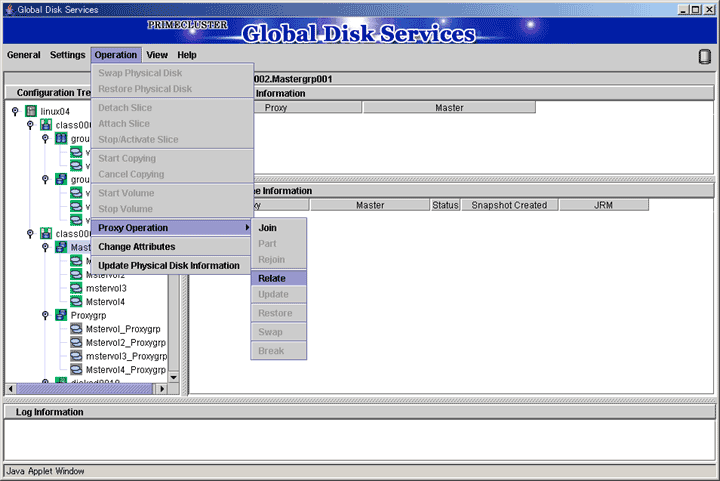
Task: Select mstervol3_Proxygrp tree item
Action: click(126, 356)
